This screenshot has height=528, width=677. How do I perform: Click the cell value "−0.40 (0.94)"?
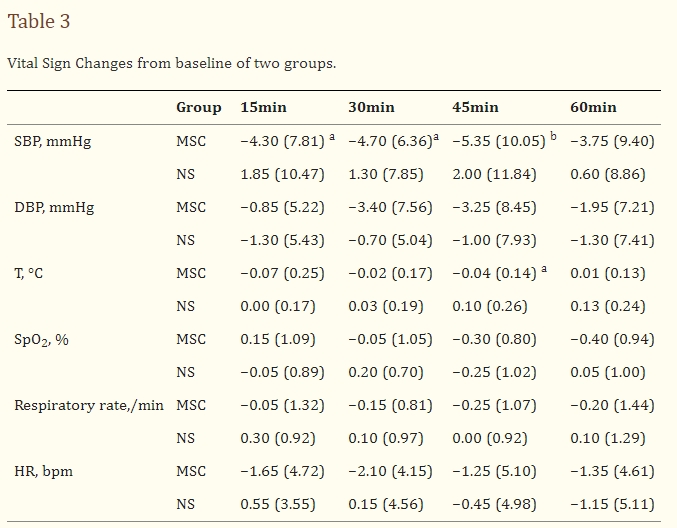coord(612,339)
